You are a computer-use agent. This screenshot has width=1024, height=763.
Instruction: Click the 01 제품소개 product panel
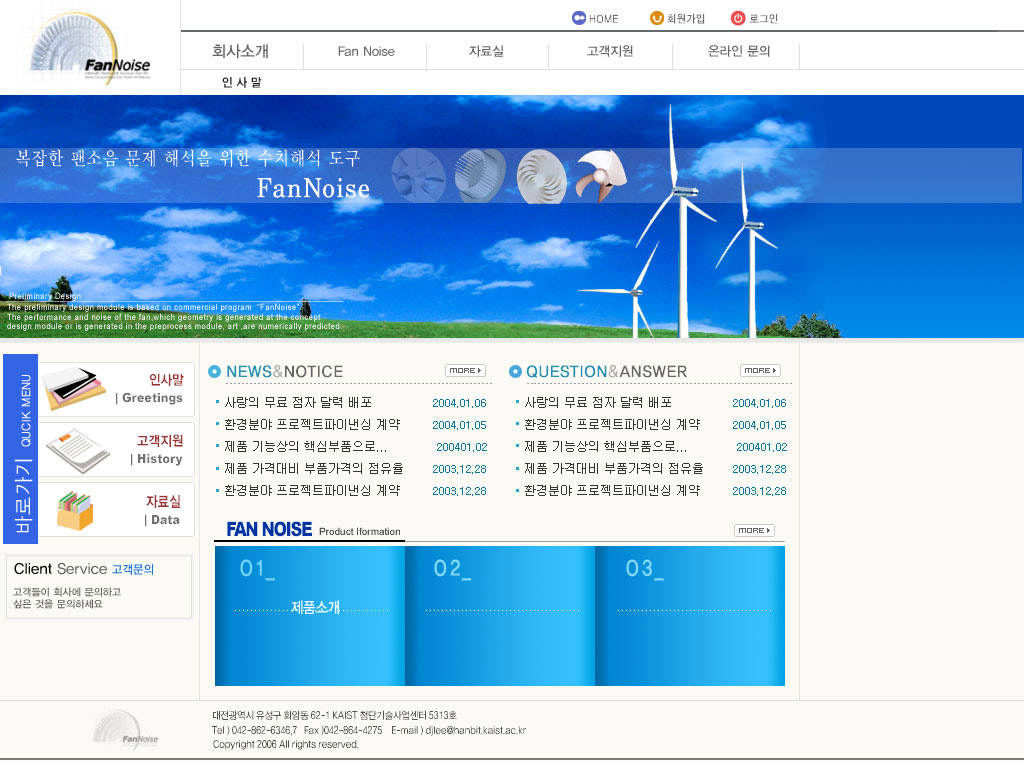(310, 615)
